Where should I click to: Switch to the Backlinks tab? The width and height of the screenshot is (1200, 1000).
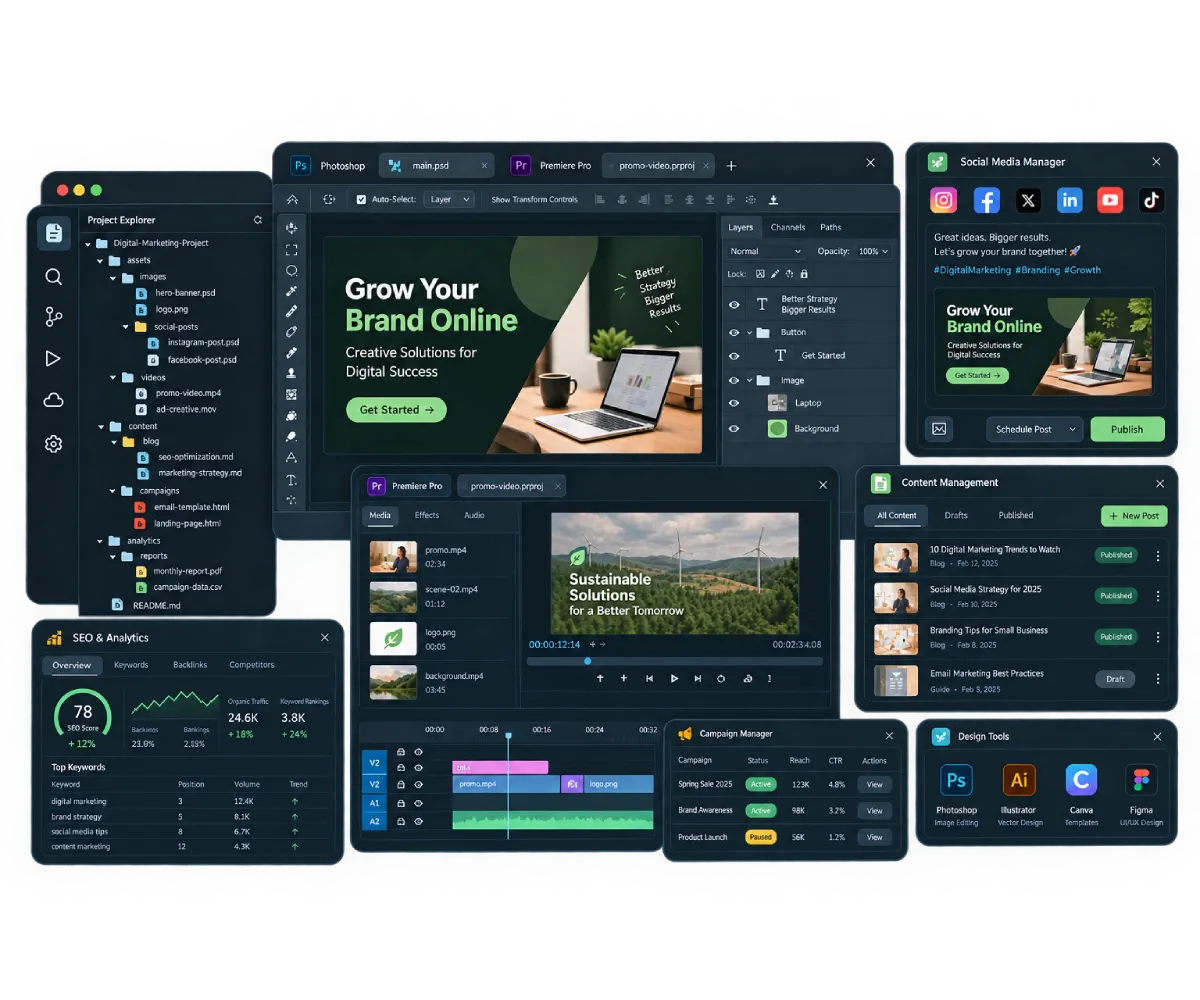pos(189,665)
